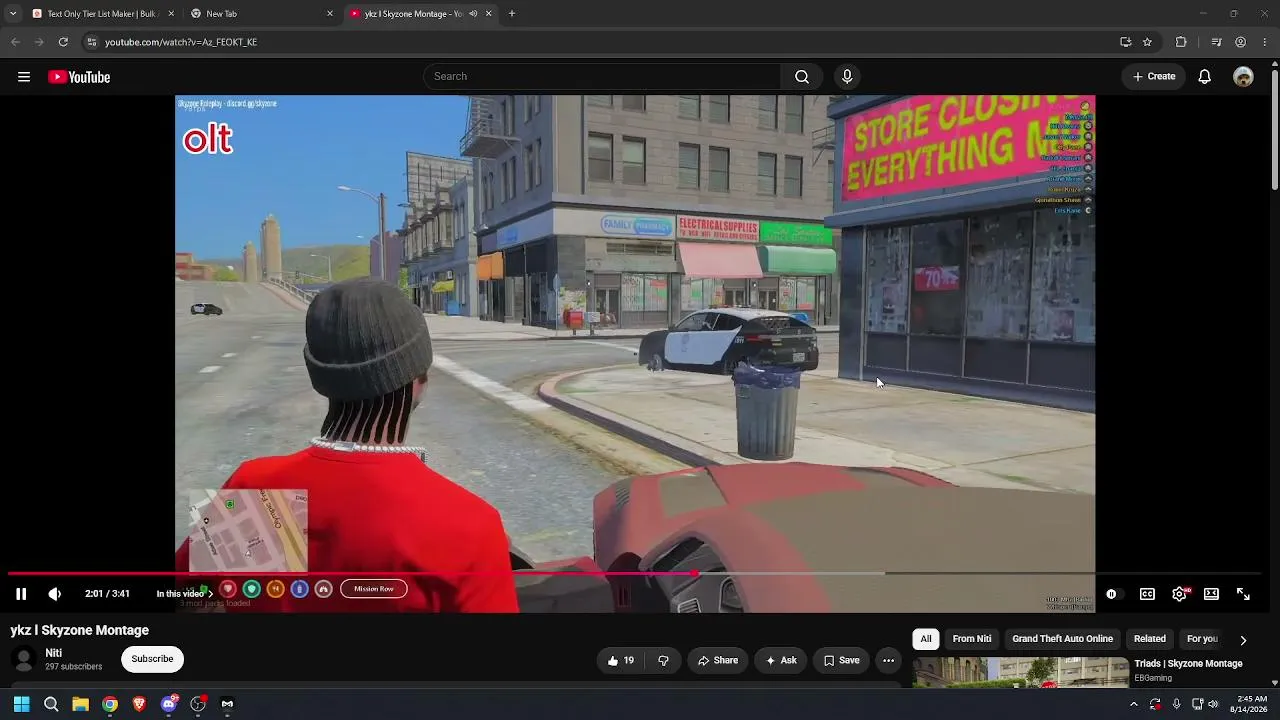Open system volume from the tray speaker
This screenshot has height=720, width=1280.
pyautogui.click(x=1213, y=704)
